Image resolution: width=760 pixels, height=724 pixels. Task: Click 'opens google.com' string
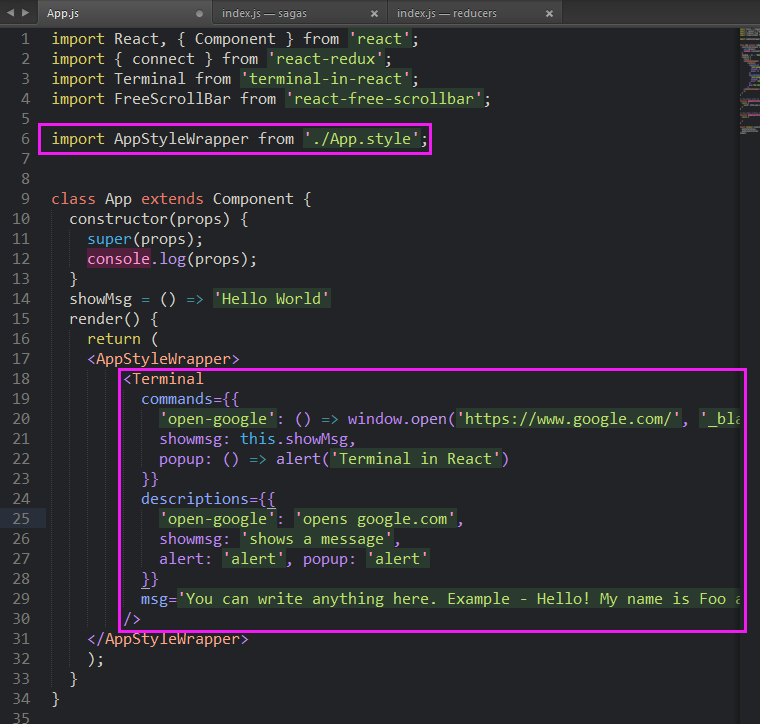(375, 519)
